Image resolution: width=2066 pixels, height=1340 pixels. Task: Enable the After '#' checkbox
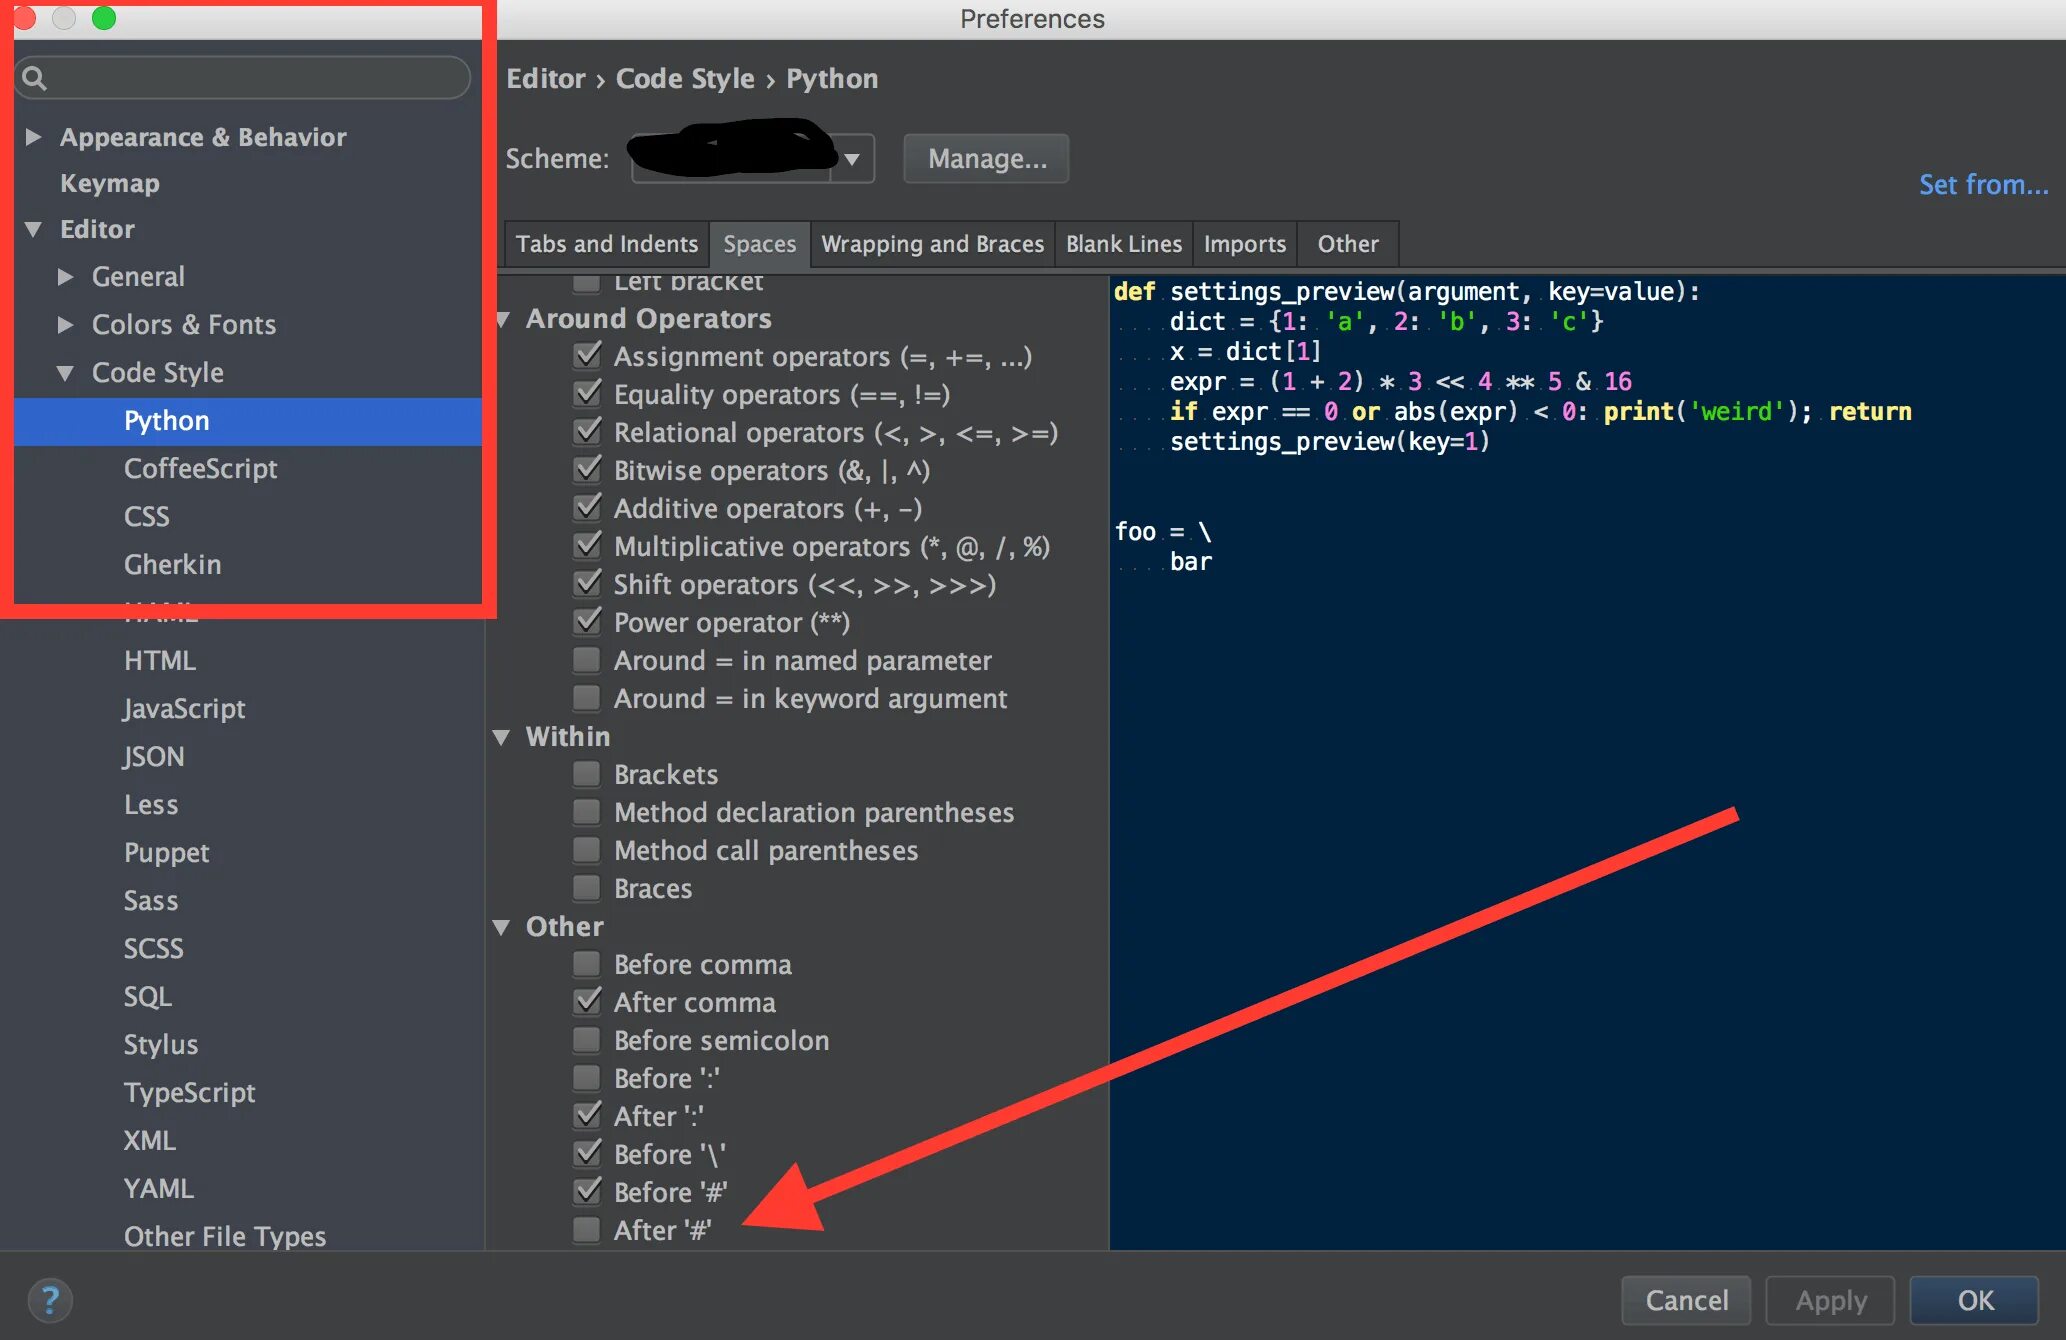point(587,1229)
